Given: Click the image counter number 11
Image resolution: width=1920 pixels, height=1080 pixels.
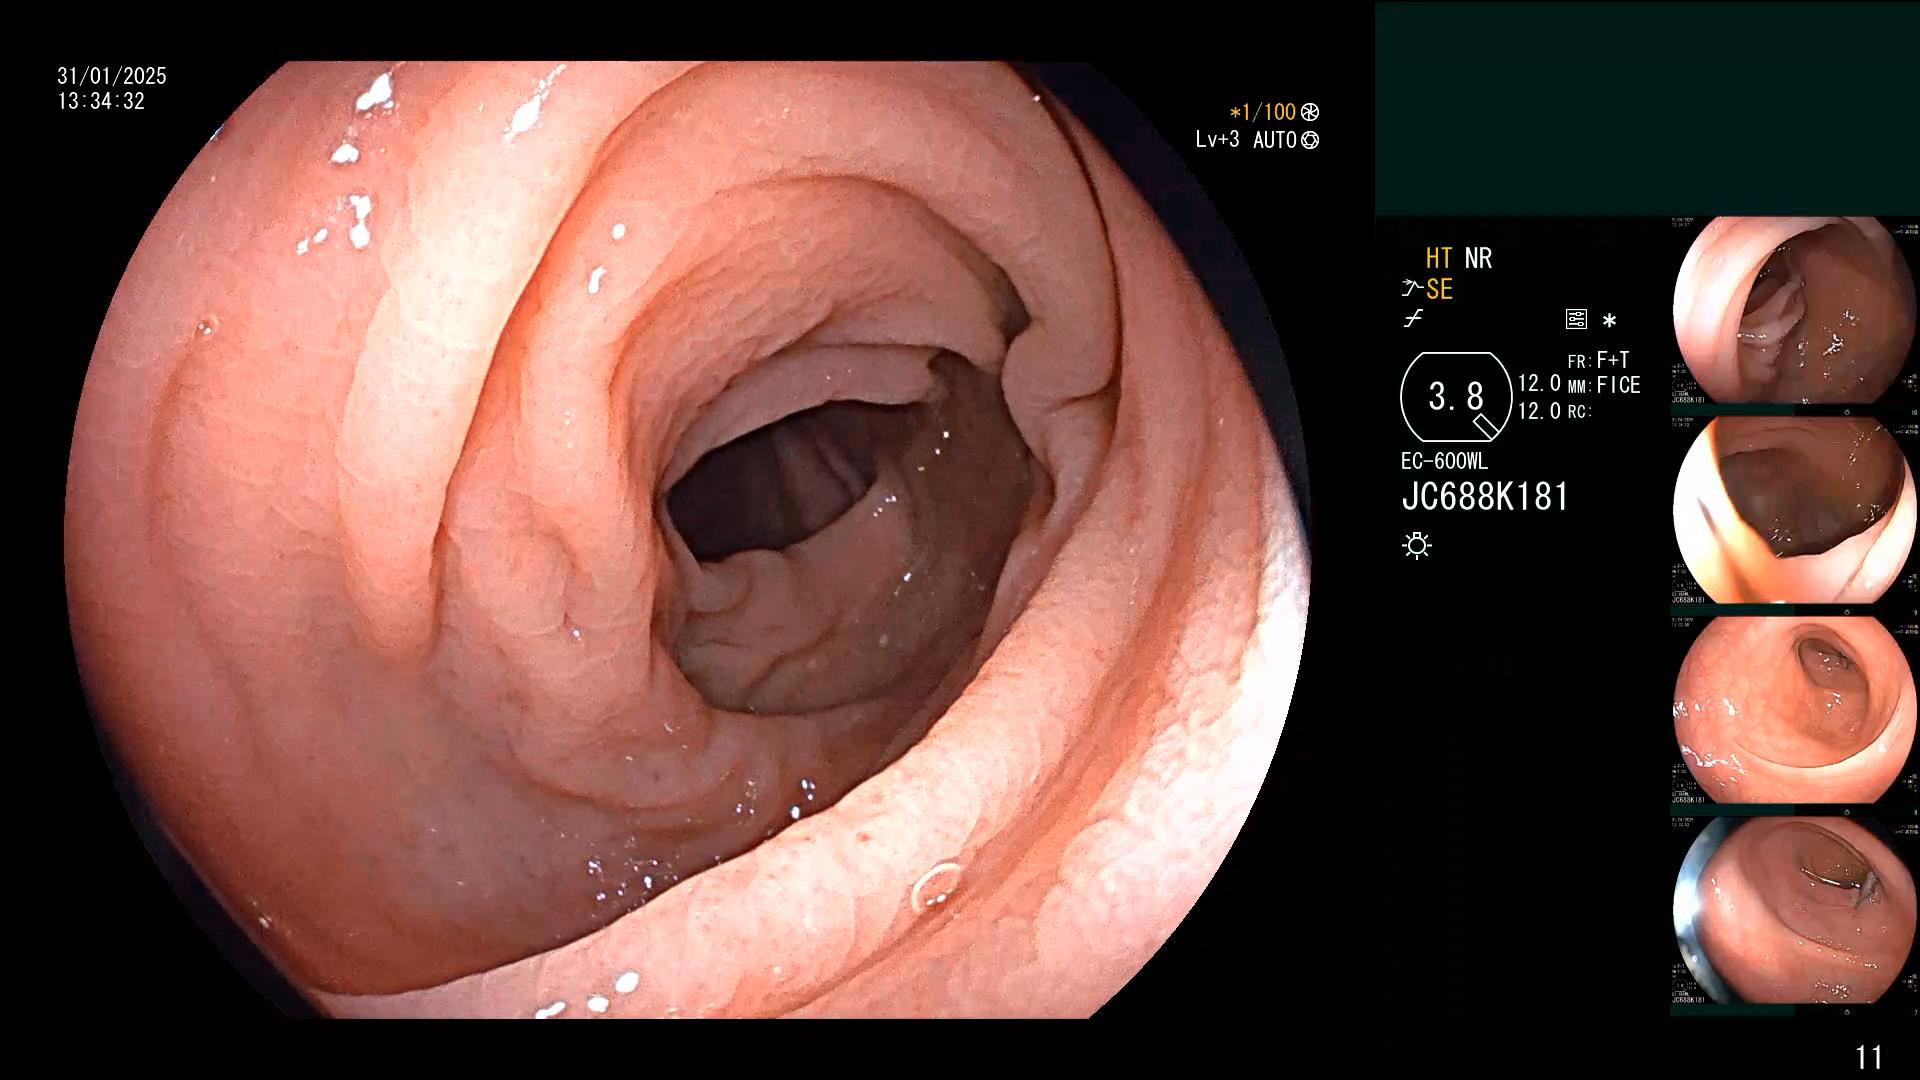Looking at the screenshot, I should 1869,1057.
